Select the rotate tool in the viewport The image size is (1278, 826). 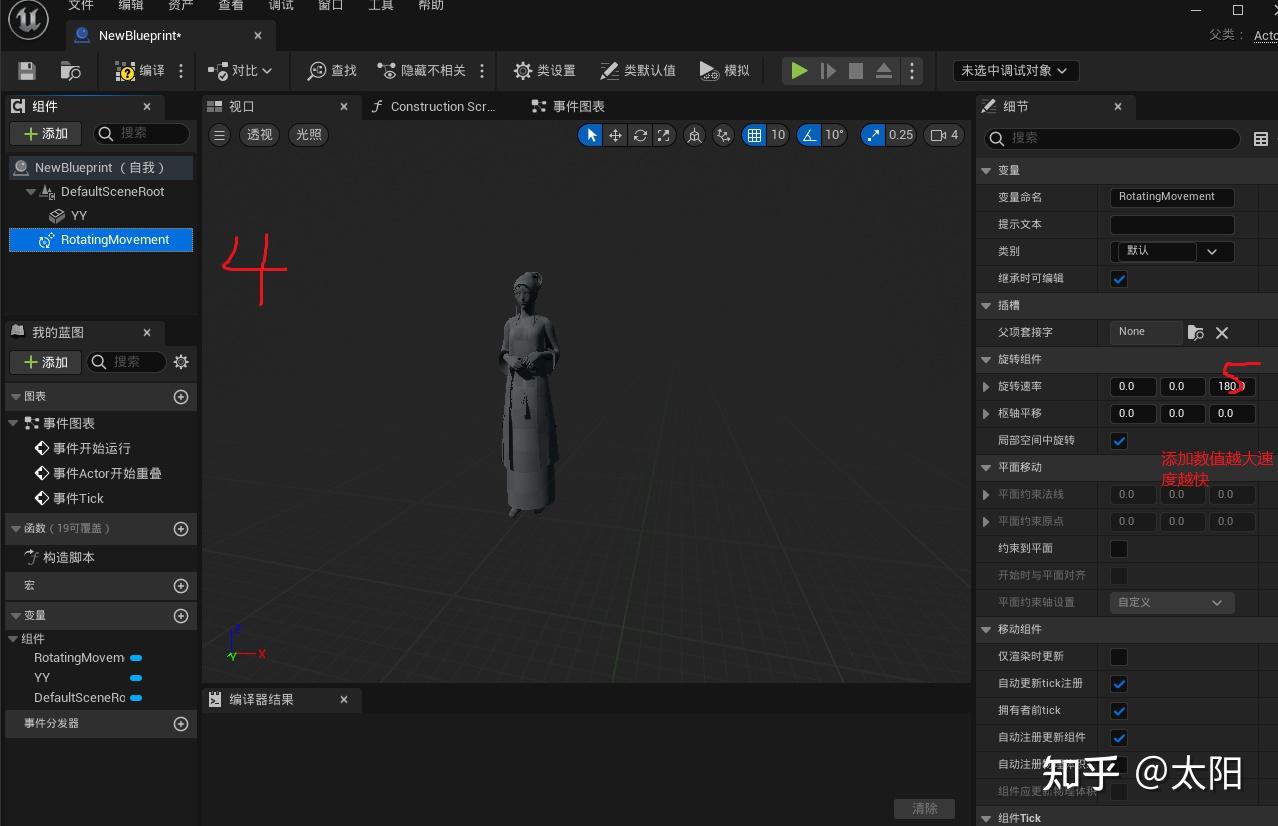[x=639, y=134]
